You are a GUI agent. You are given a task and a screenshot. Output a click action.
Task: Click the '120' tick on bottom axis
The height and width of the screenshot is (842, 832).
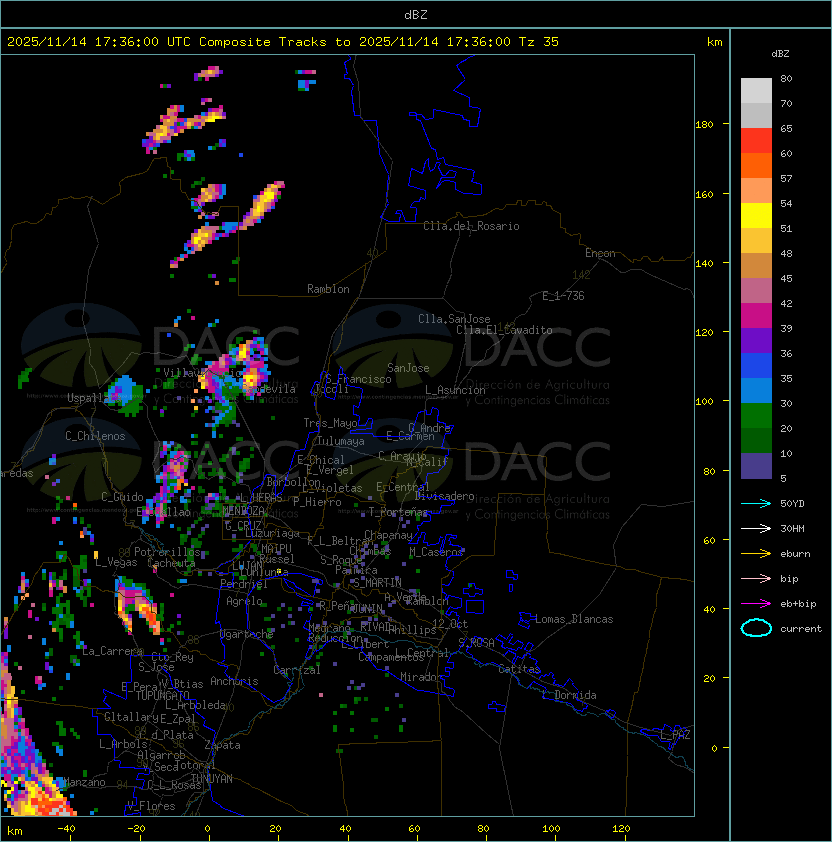pos(621,829)
